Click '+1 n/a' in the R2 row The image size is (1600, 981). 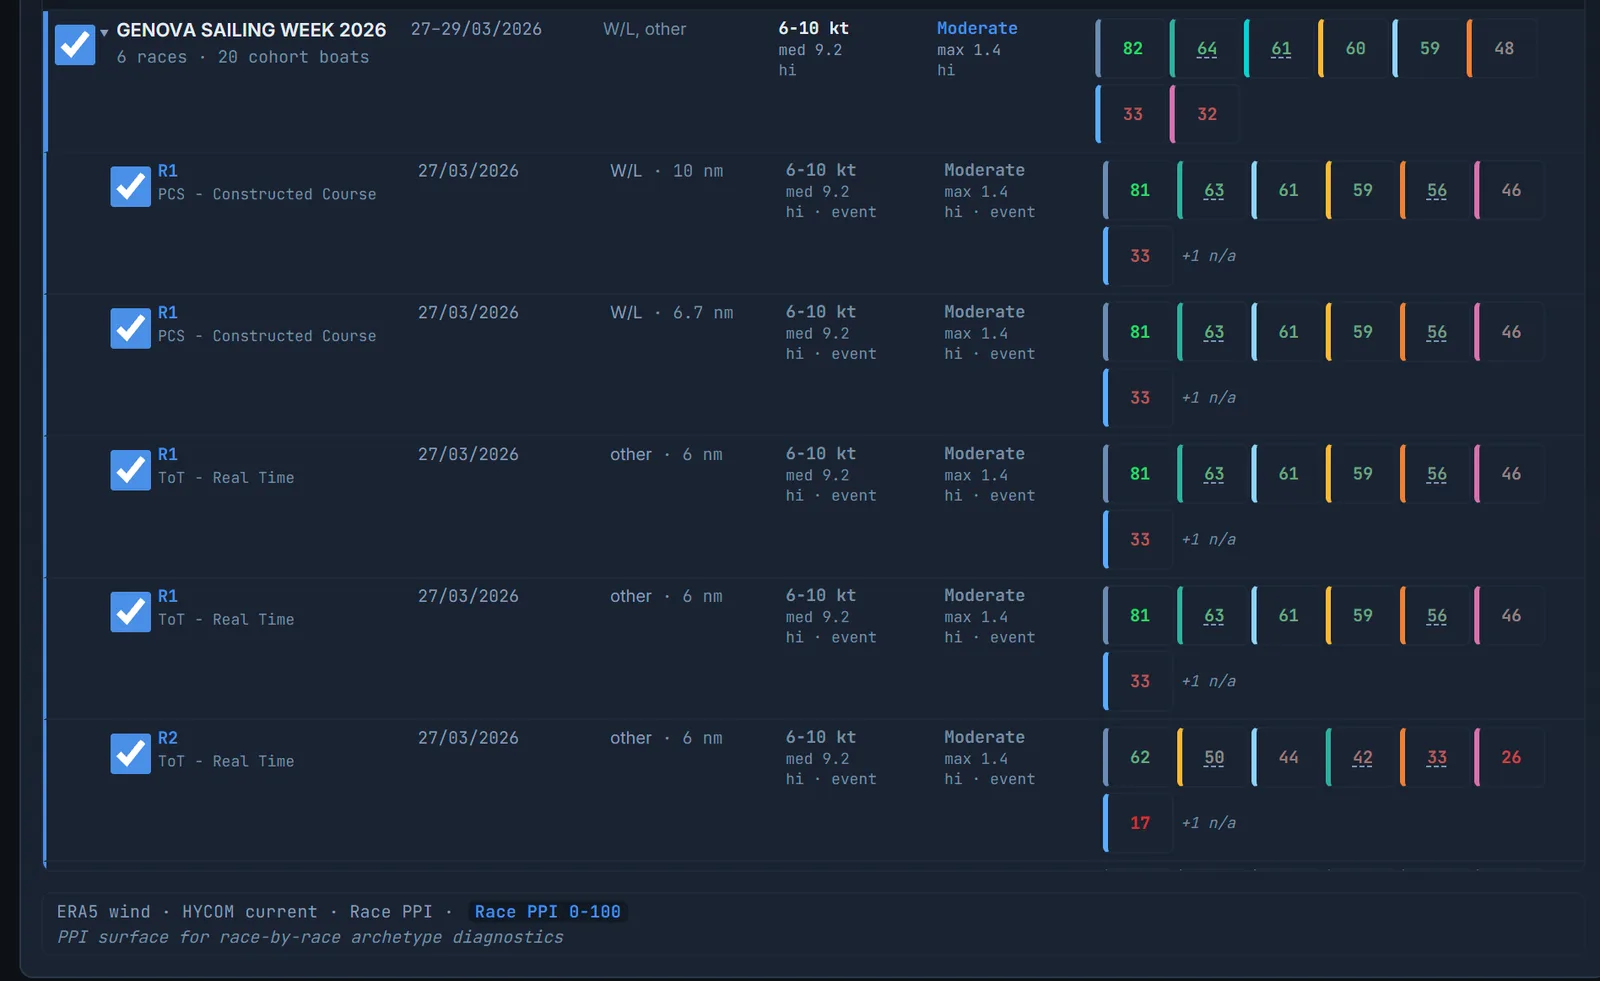[x=1209, y=823]
